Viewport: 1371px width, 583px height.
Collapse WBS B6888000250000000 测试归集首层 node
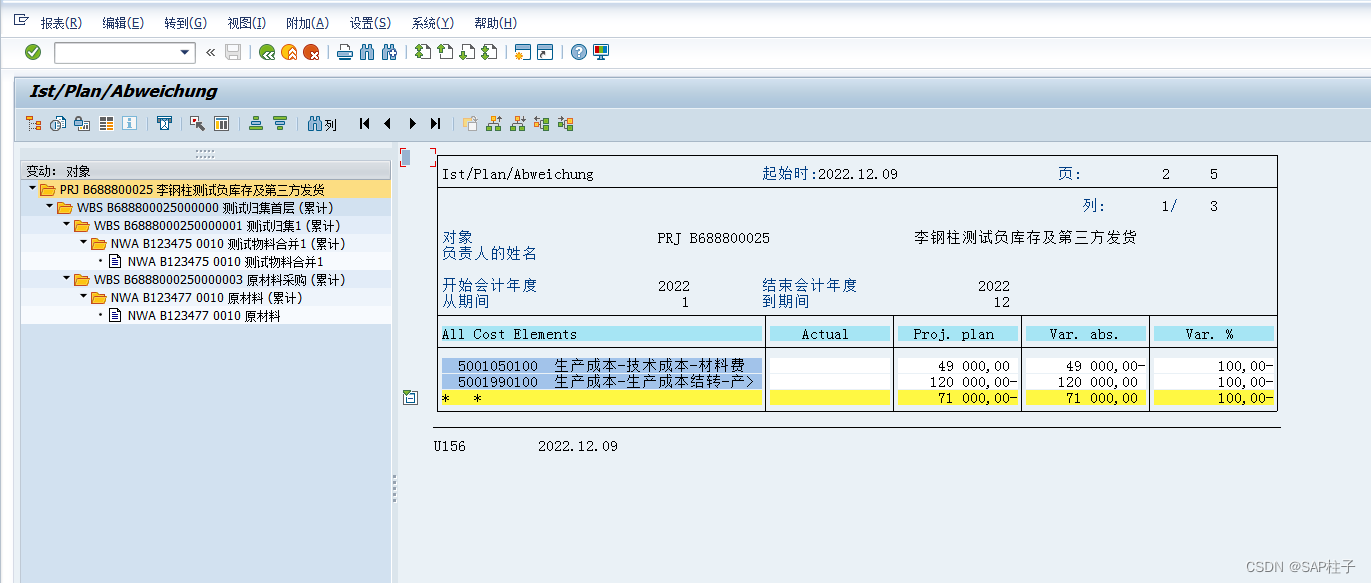[x=50, y=207]
